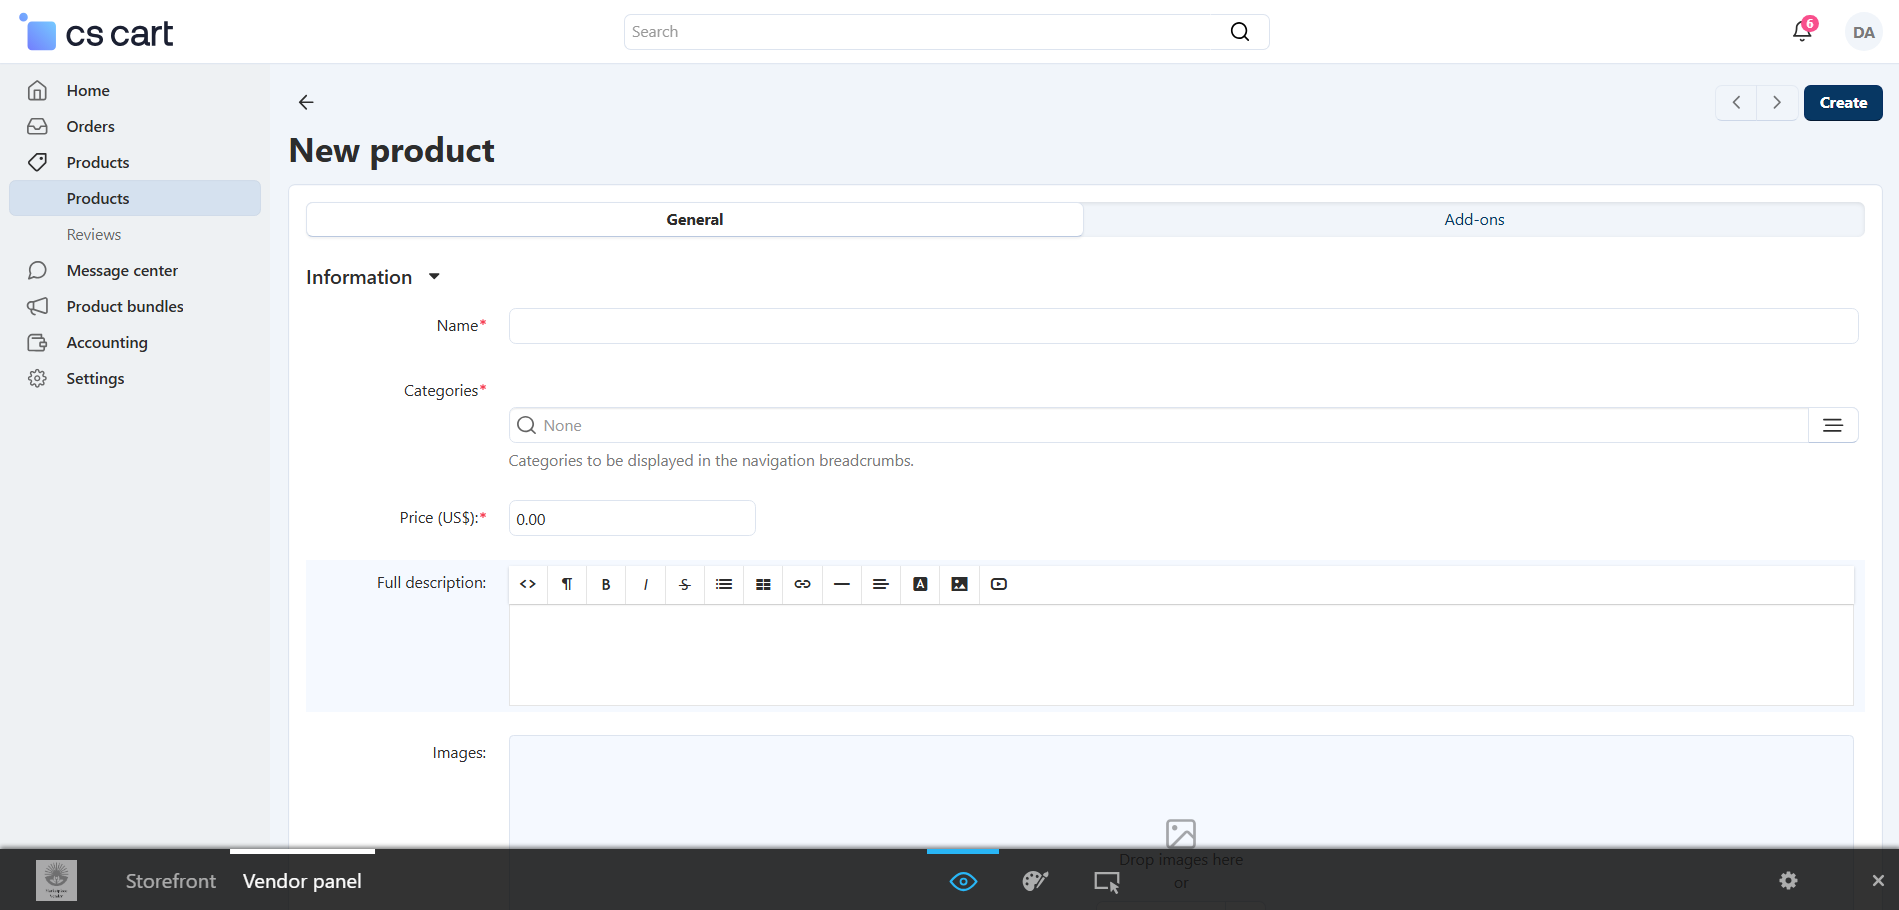Screen dimensions: 1899x910
Task: Insert a link using the editor toolbar
Action: coord(802,584)
